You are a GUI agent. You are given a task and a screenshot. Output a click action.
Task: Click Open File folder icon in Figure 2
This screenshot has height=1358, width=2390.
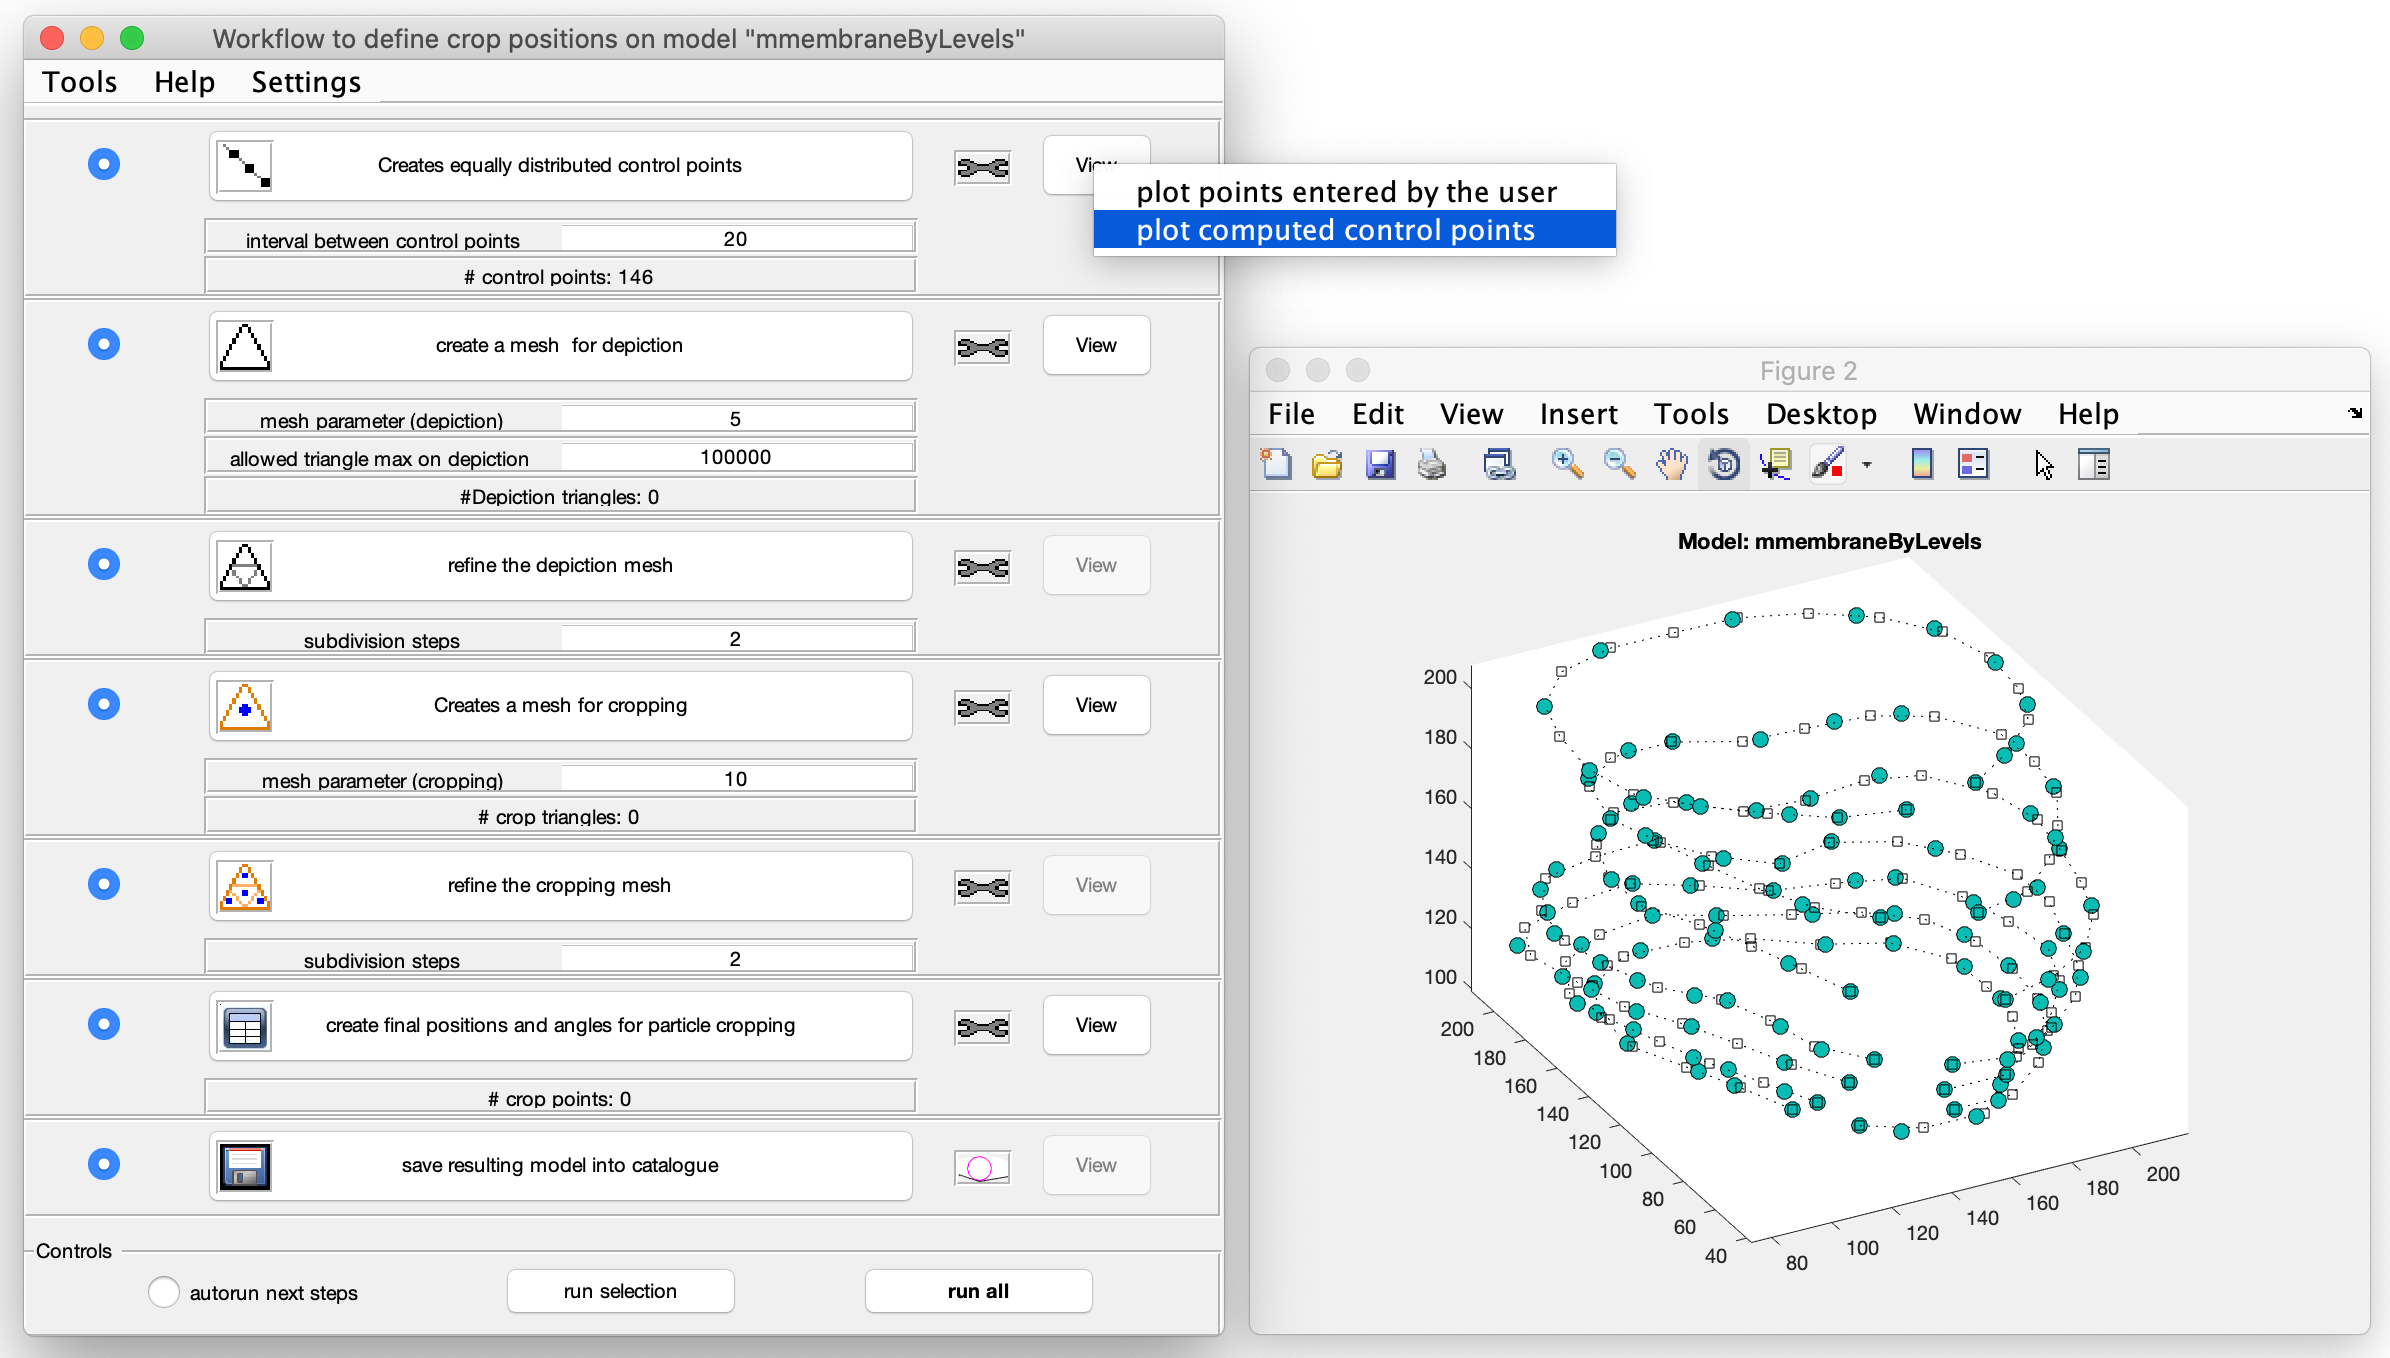pos(1327,465)
